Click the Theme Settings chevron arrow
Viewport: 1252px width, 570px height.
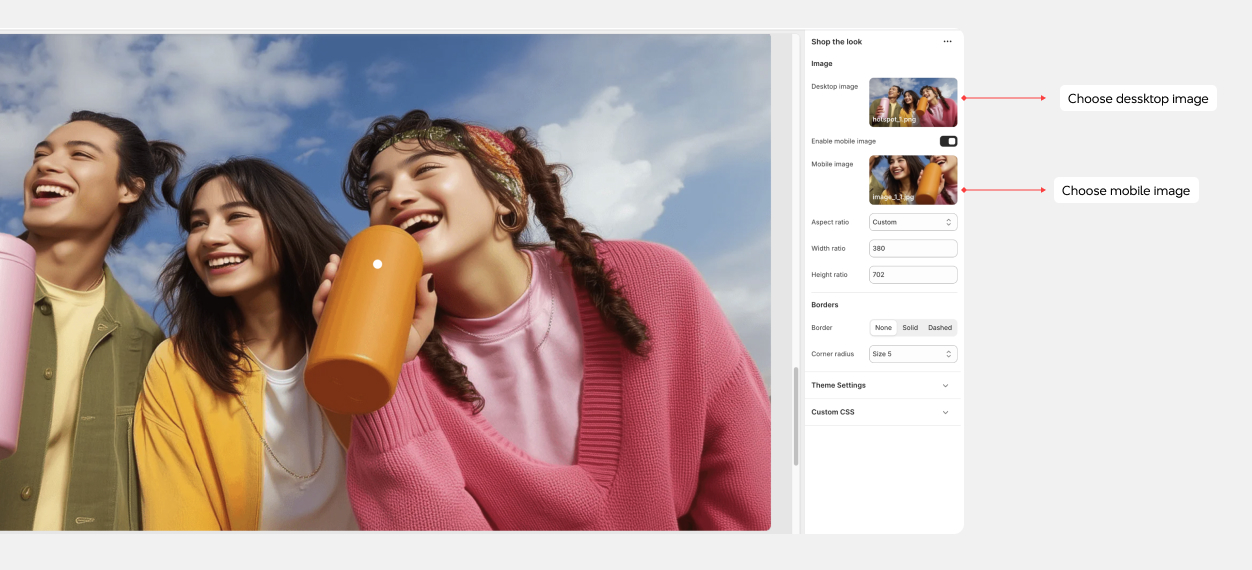(945, 385)
